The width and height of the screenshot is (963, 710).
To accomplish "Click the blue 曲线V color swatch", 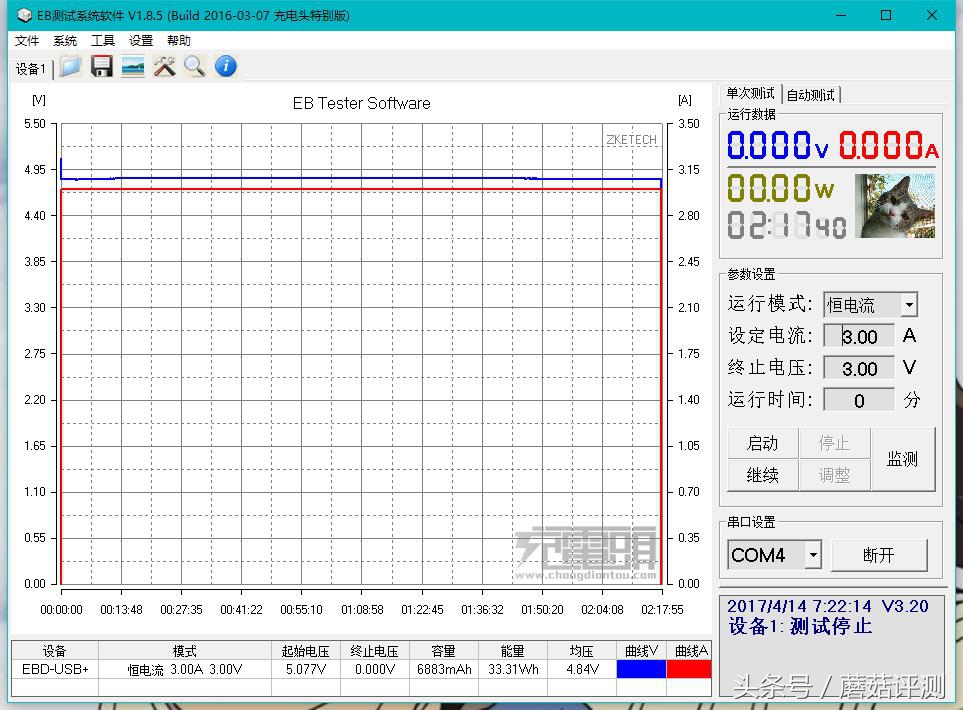I will click(641, 669).
